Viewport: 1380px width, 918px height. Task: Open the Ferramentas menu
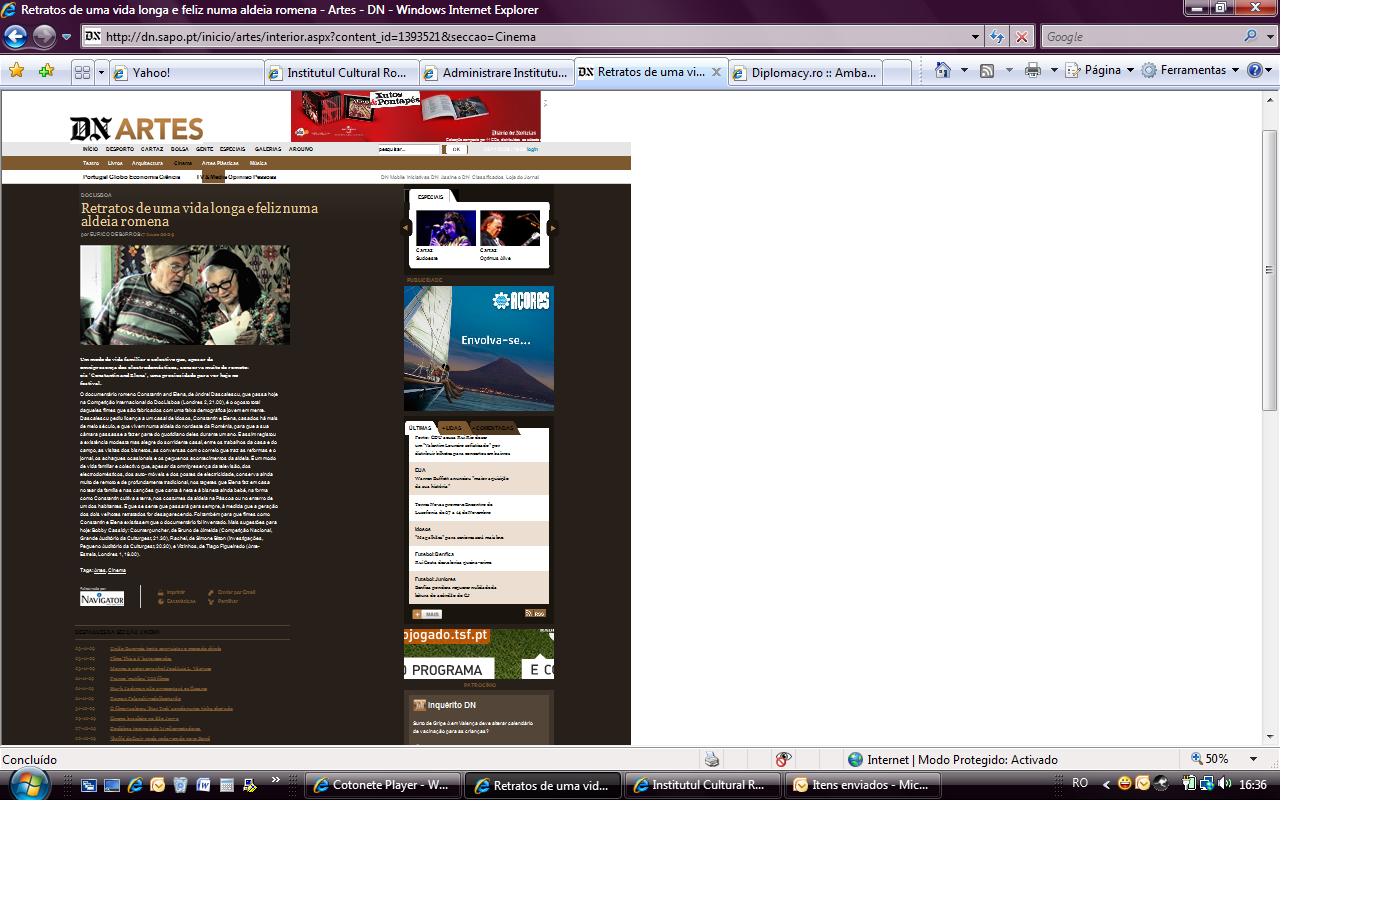[1191, 70]
